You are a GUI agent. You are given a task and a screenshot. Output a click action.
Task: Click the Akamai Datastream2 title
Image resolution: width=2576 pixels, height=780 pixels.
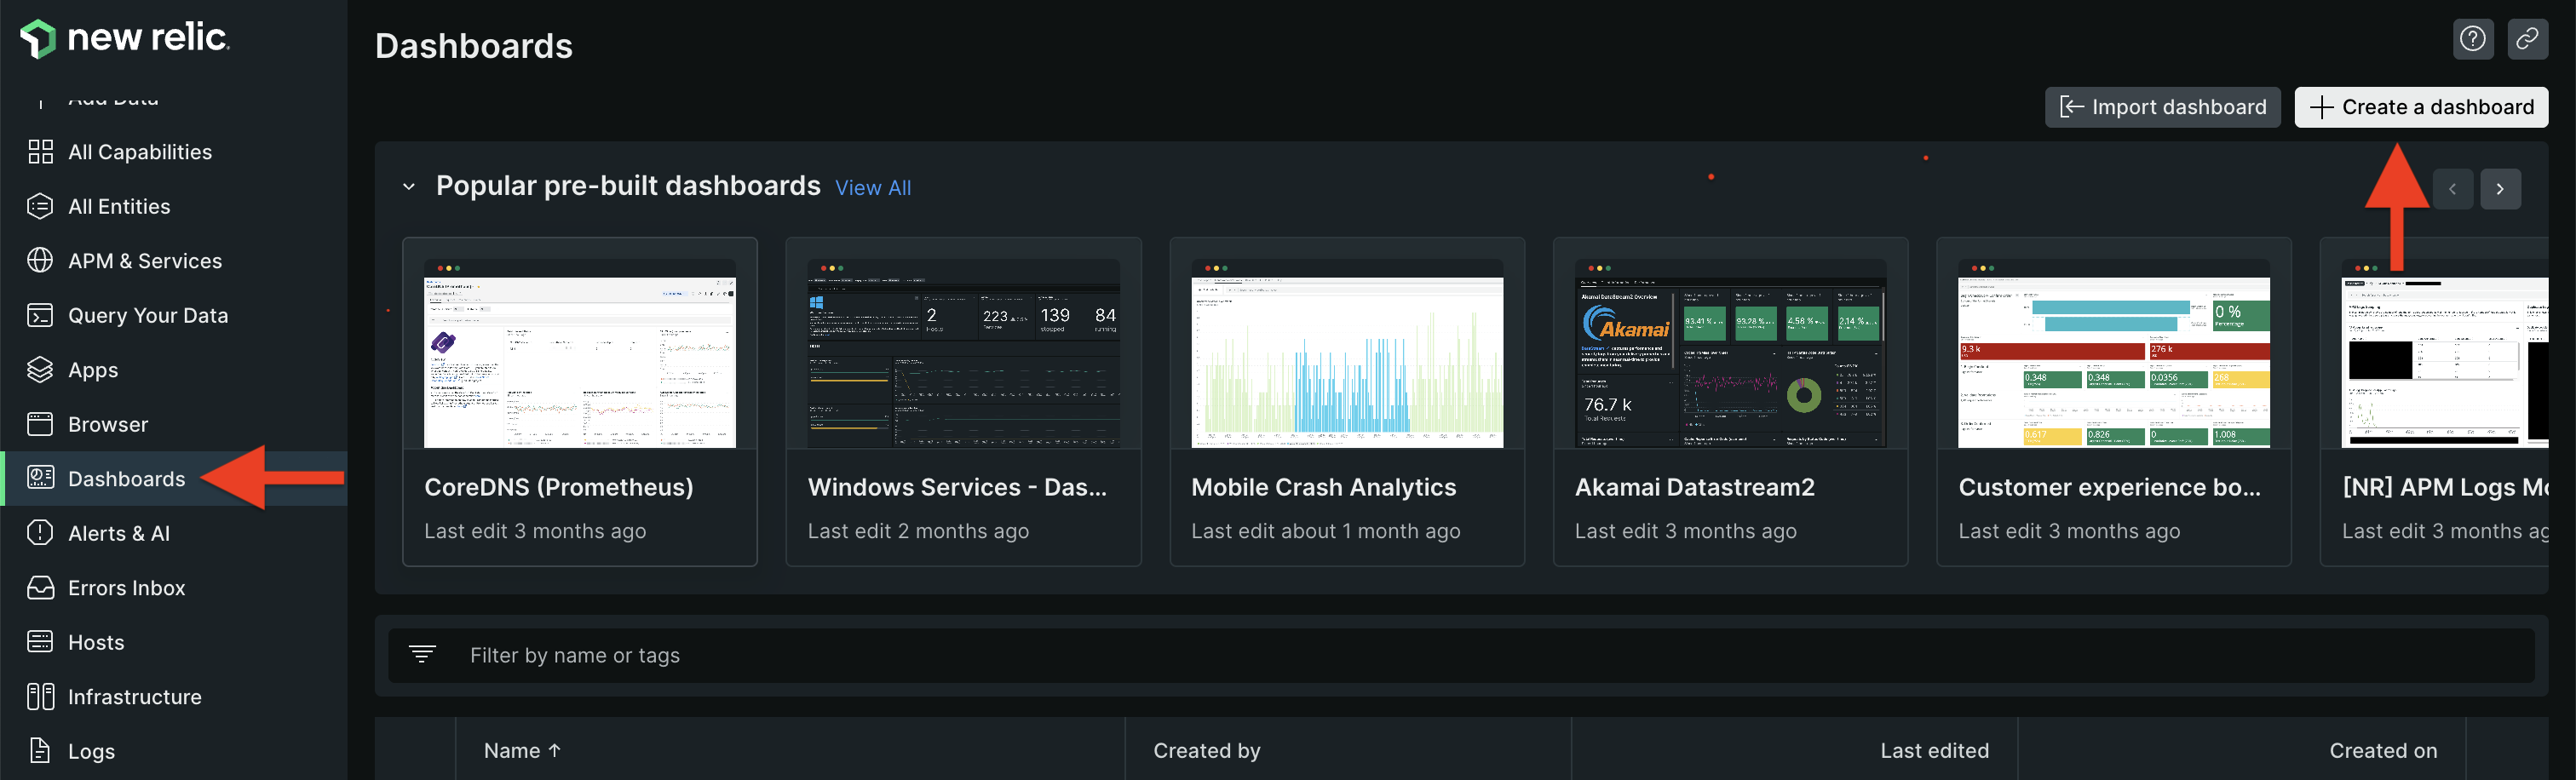(1694, 487)
